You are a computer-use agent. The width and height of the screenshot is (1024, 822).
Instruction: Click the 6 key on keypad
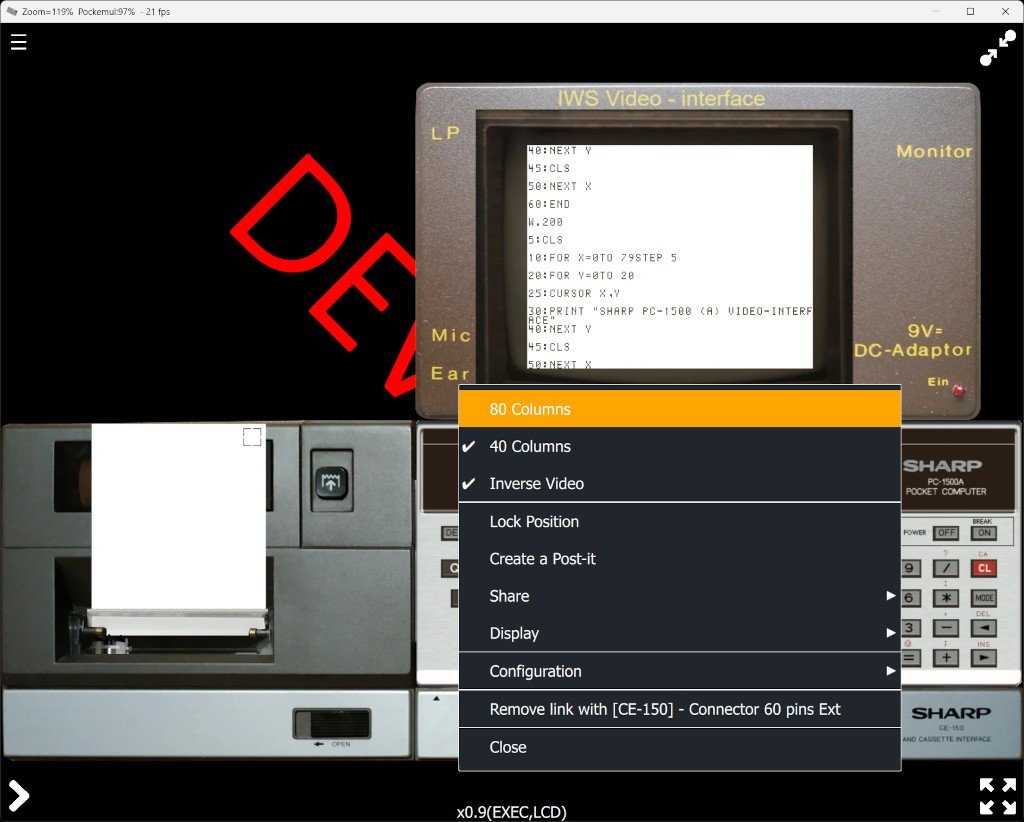pos(911,598)
